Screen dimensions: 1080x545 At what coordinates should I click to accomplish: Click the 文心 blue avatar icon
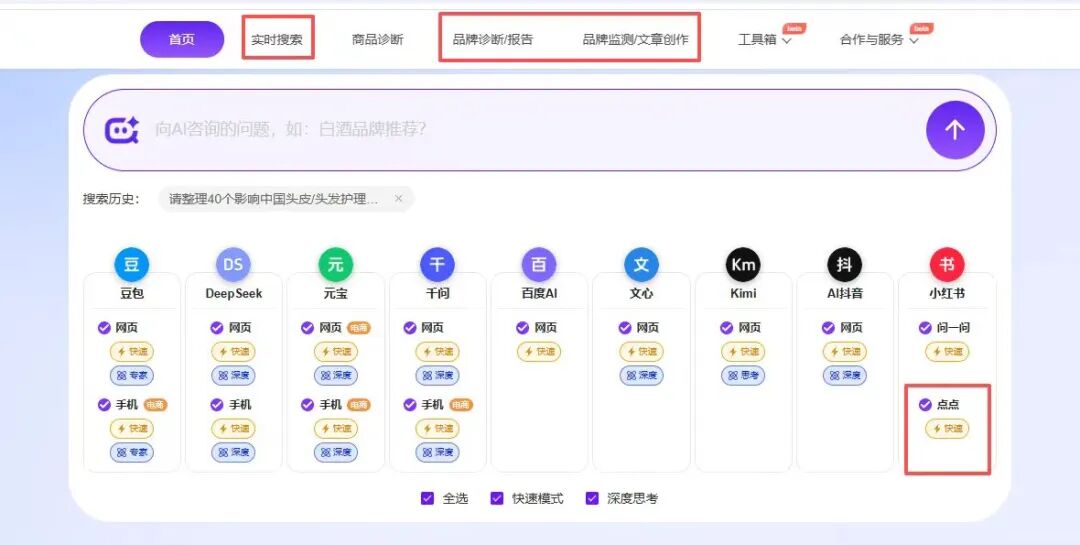coord(641,265)
